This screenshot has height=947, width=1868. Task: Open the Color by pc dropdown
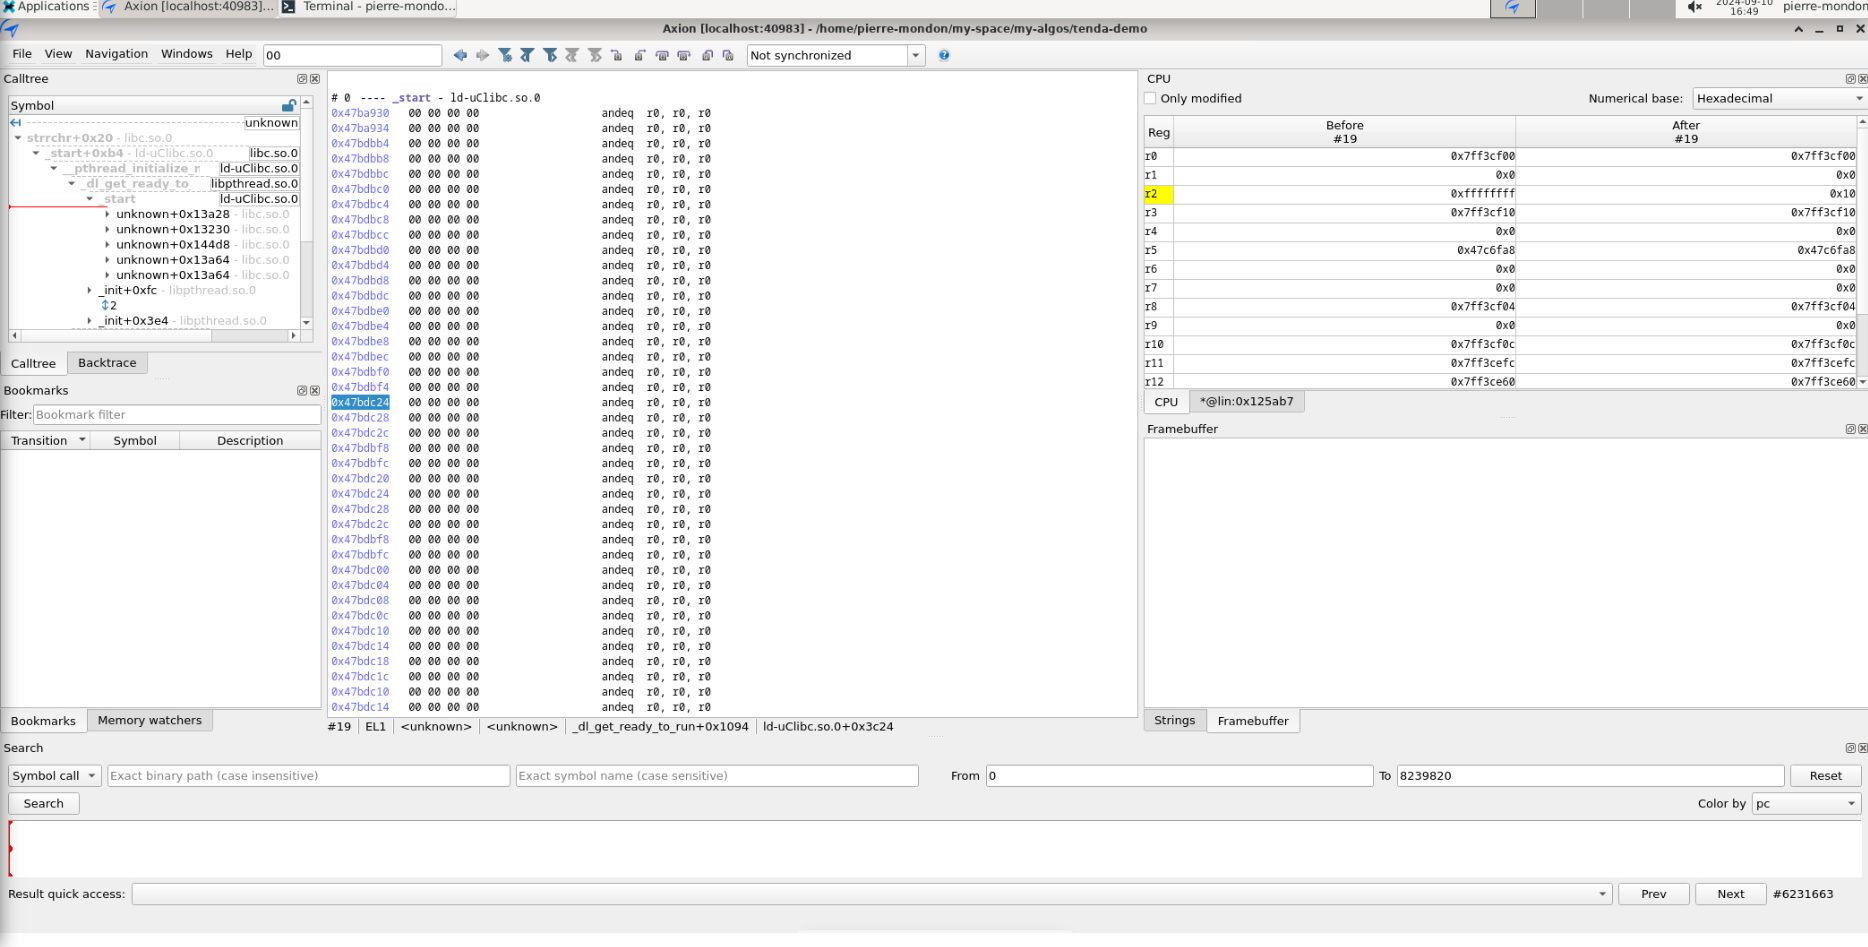(1806, 804)
